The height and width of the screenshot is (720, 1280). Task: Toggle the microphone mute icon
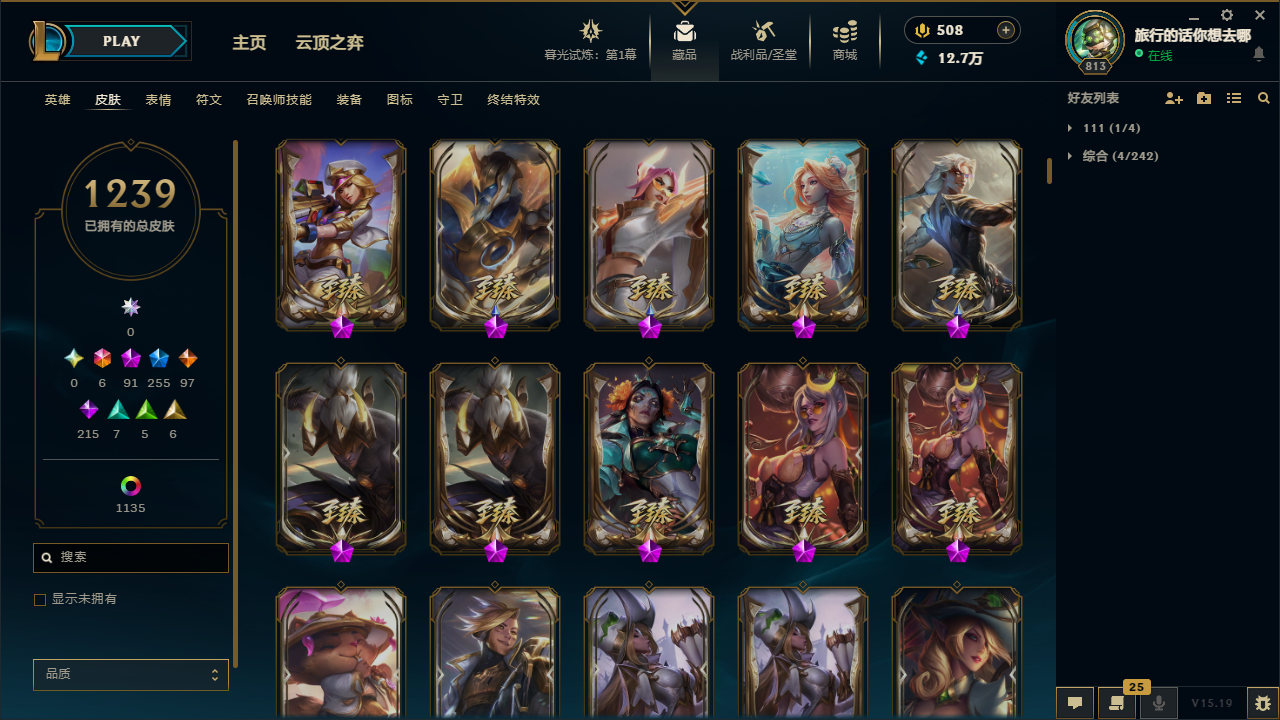(x=1159, y=703)
